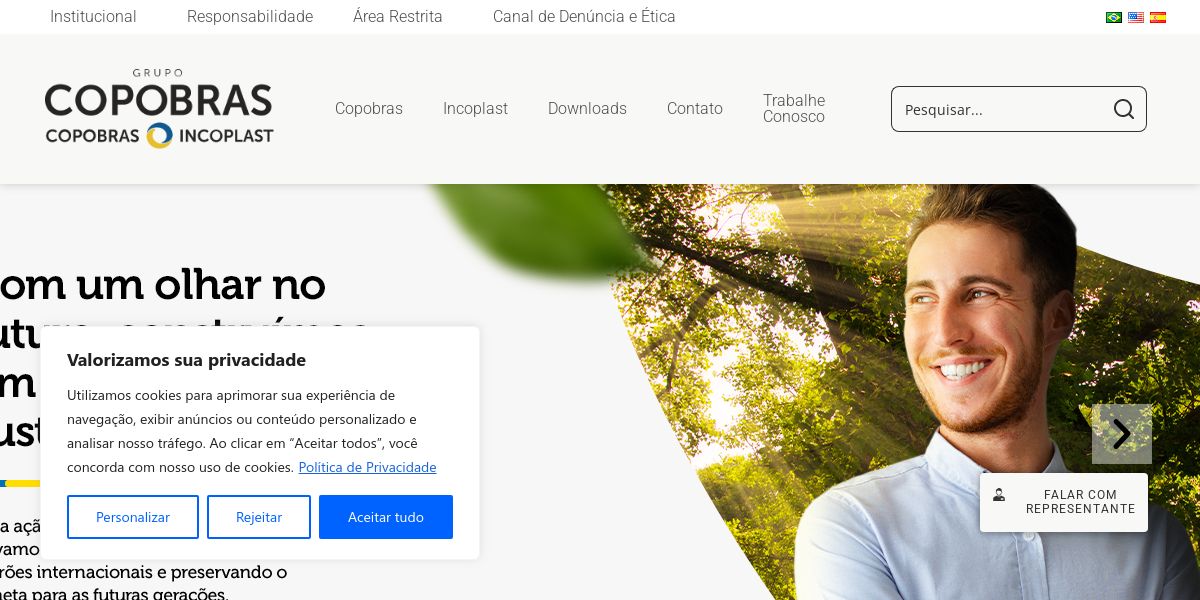Click the Grupo Copobras logo
This screenshot has width=1200, height=600.
click(159, 108)
